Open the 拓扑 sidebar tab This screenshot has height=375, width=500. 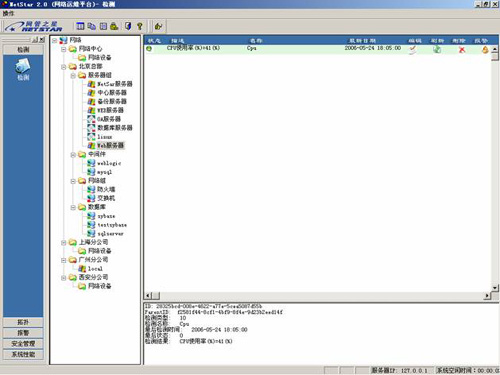(x=23, y=322)
